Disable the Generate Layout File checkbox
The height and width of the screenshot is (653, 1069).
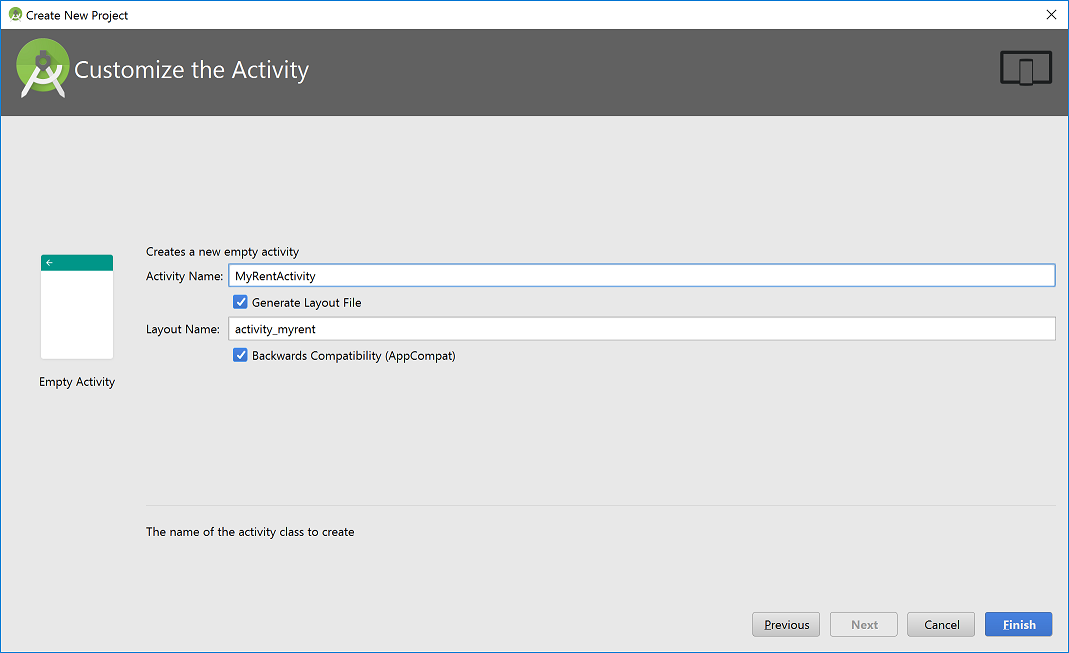coord(240,301)
